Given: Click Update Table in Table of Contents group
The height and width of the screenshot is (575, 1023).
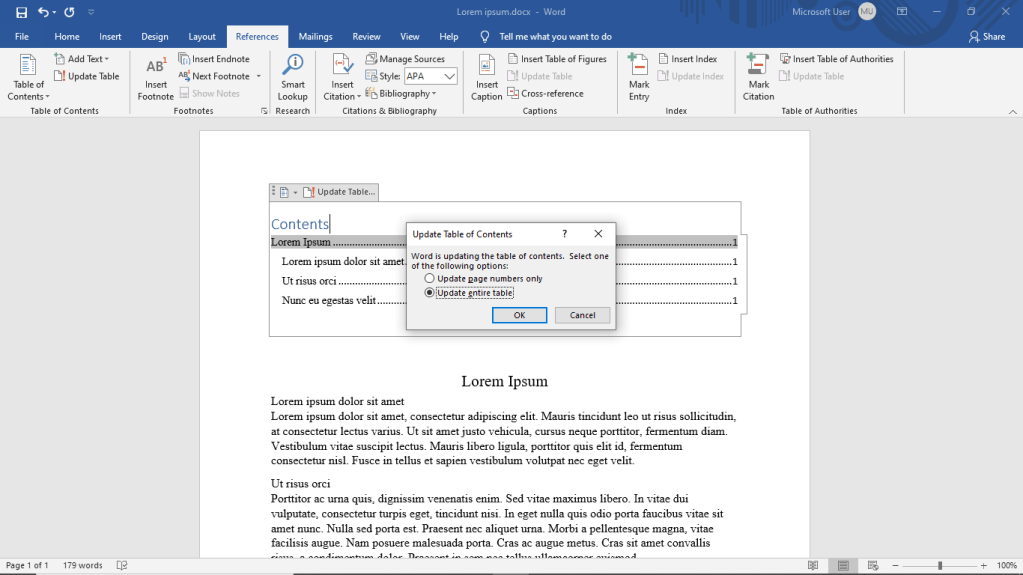Looking at the screenshot, I should click(x=87, y=76).
